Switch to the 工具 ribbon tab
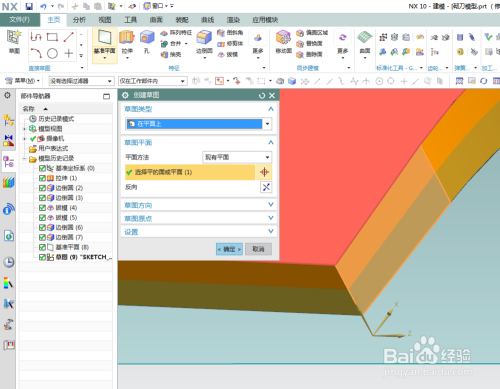The width and height of the screenshot is (500, 389). [130, 20]
